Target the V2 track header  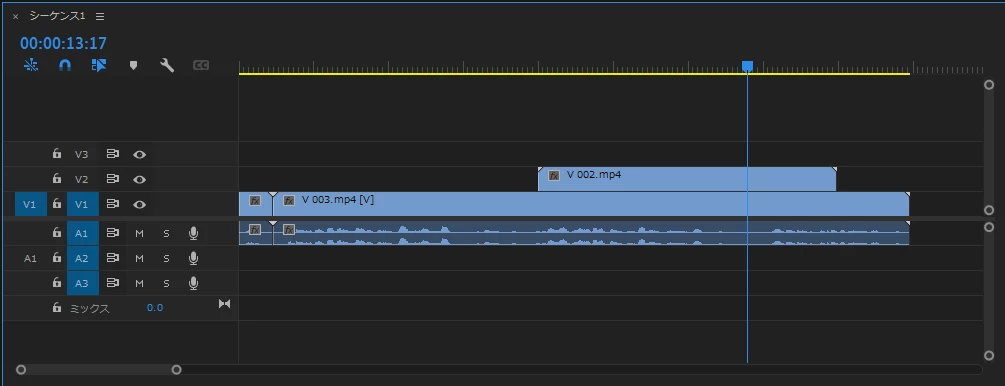click(x=81, y=180)
